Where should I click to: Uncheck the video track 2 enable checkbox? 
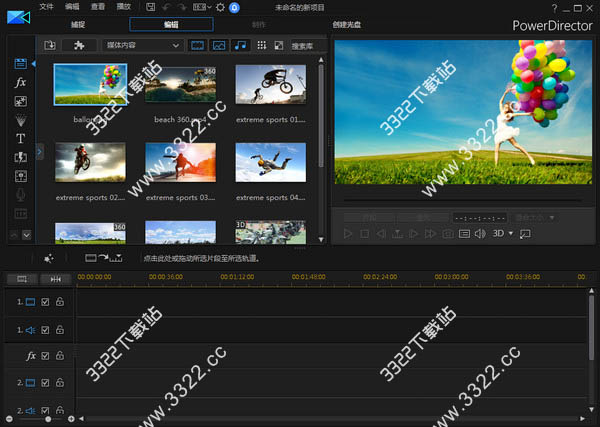45,383
